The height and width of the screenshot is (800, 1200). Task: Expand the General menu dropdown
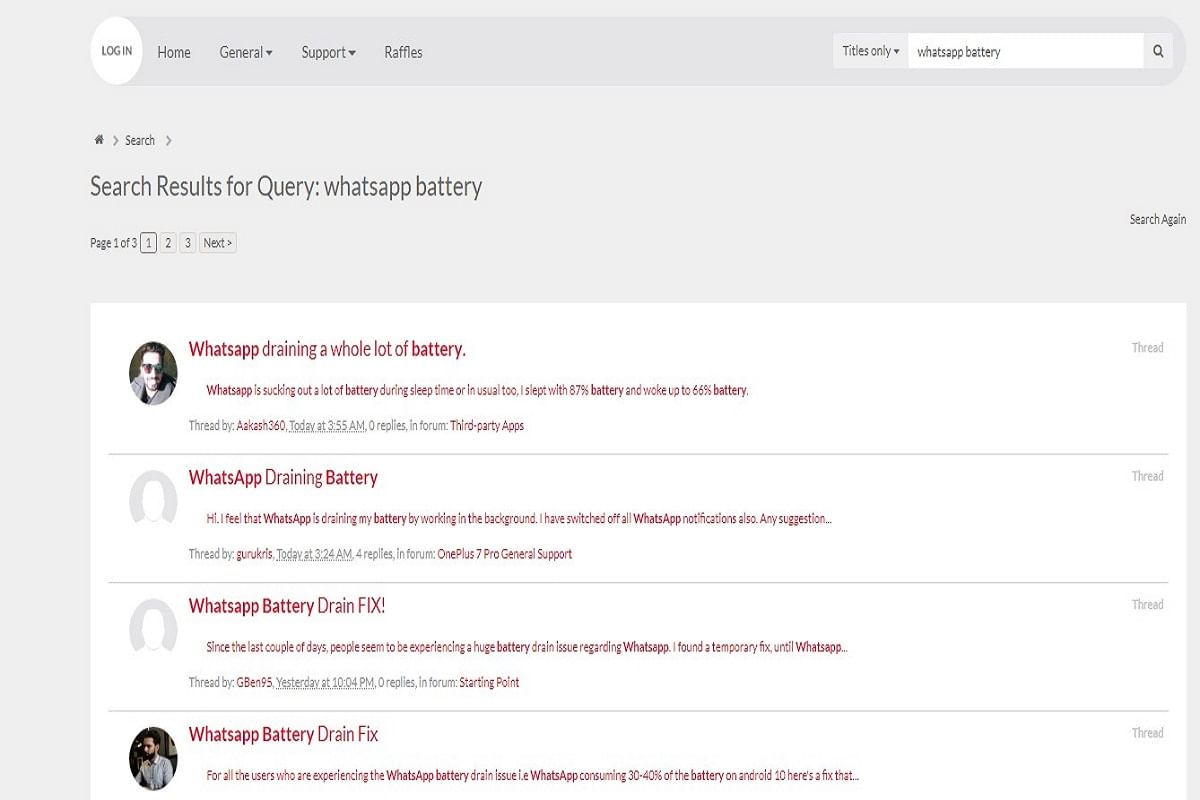coord(245,52)
